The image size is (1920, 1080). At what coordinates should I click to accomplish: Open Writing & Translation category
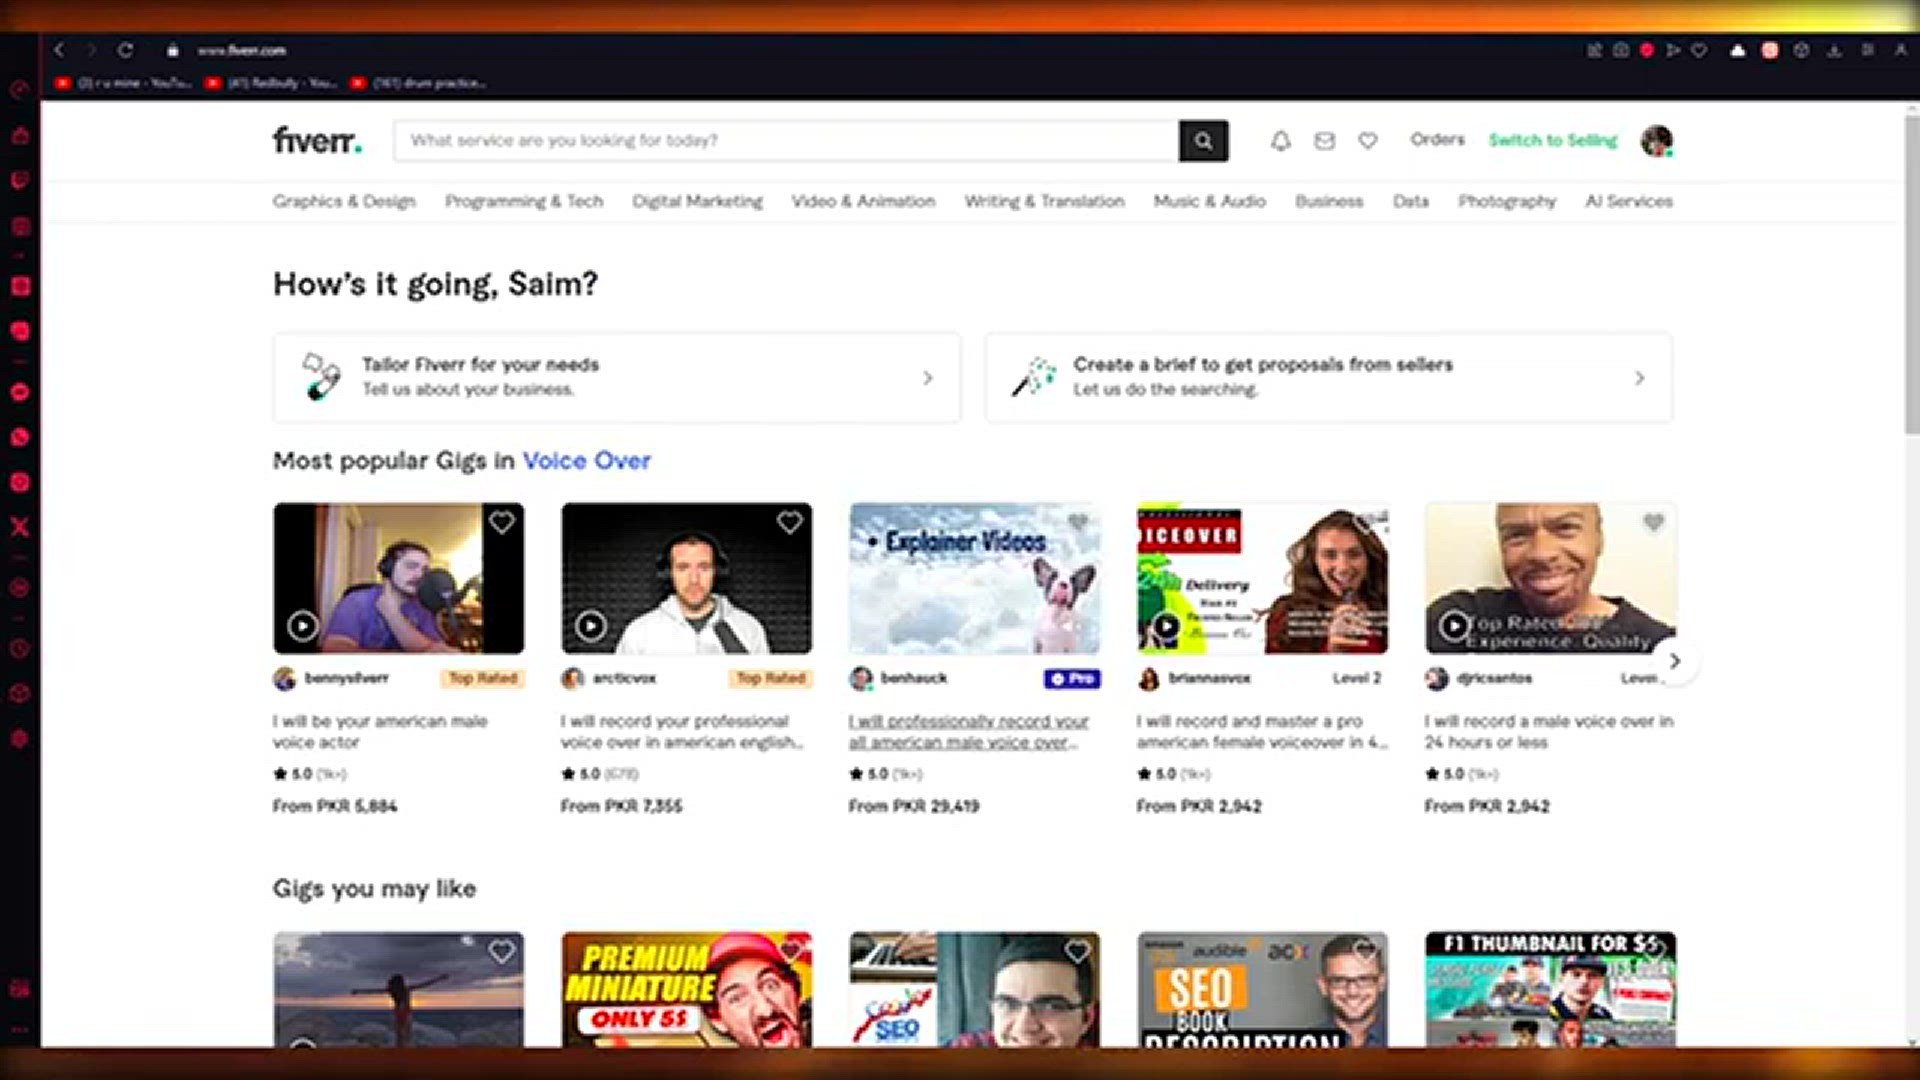point(1044,201)
